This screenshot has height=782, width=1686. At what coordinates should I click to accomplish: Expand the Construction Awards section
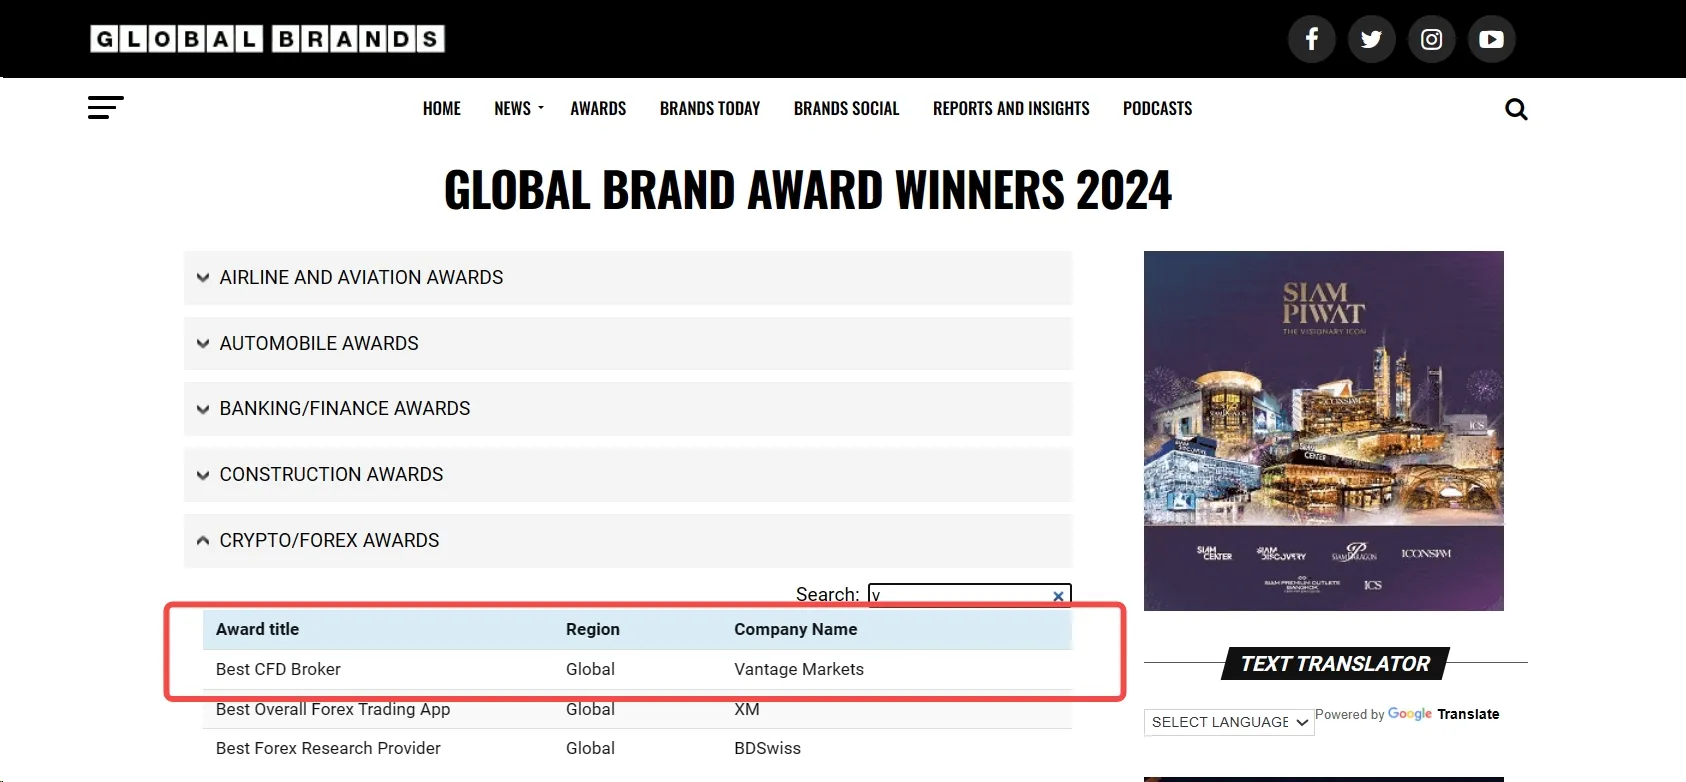coord(628,475)
